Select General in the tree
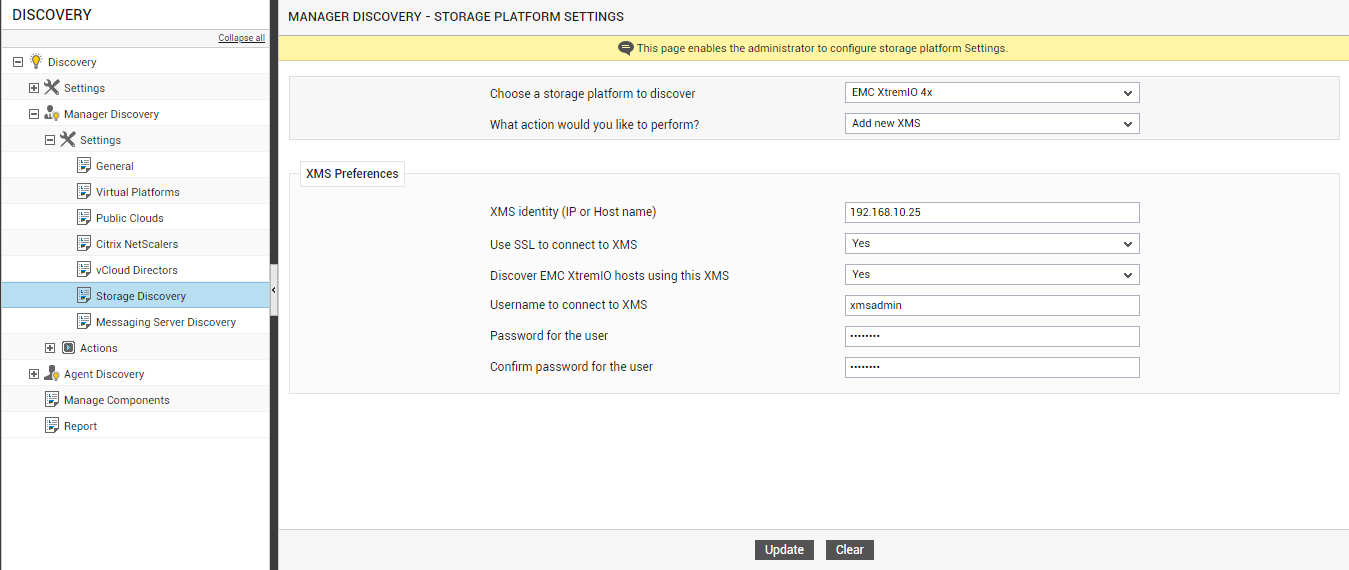This screenshot has width=1349, height=570. pos(115,166)
